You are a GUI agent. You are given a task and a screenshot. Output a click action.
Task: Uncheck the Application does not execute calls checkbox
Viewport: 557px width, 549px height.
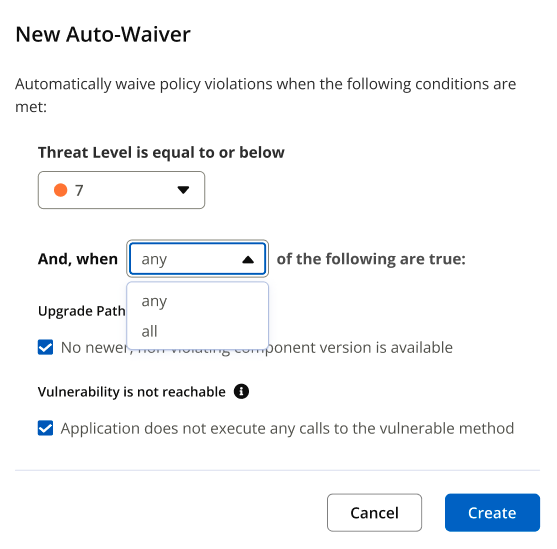[45, 428]
